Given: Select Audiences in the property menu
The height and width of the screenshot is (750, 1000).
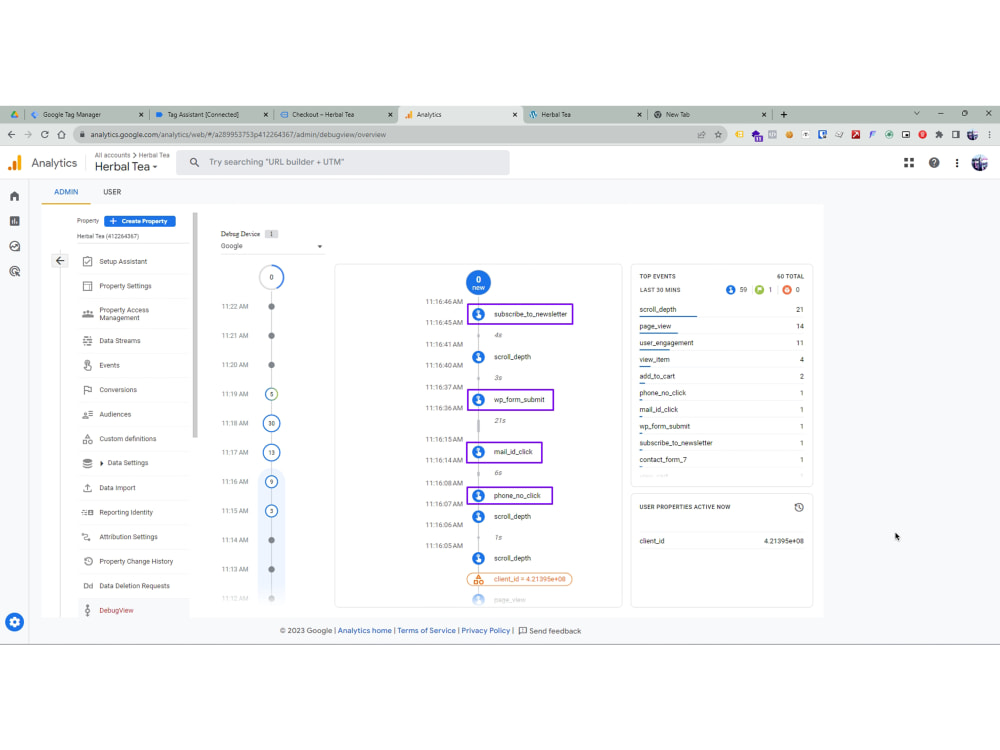Looking at the screenshot, I should click(113, 414).
